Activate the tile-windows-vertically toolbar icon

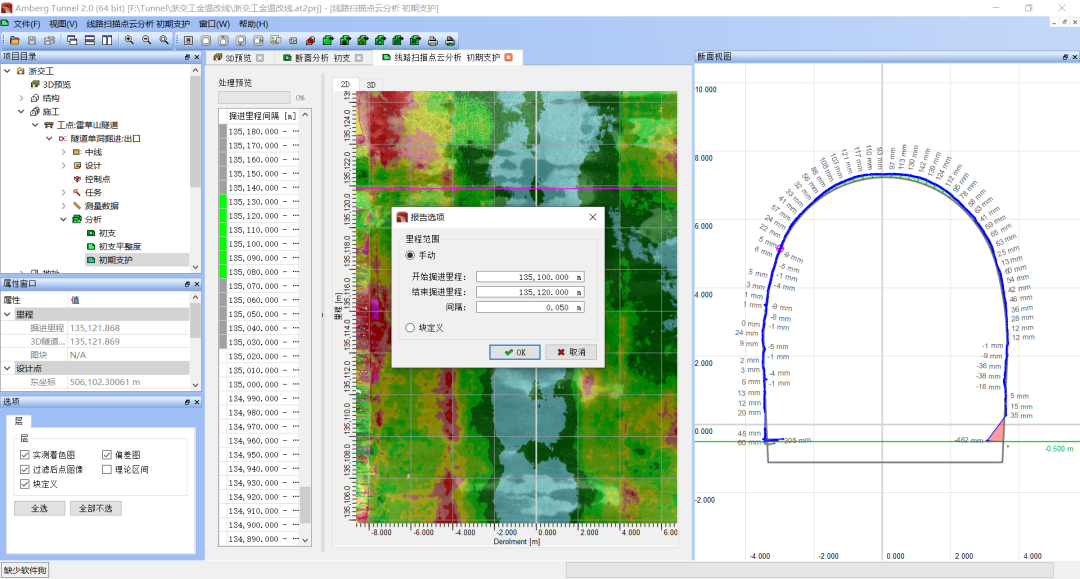point(107,40)
